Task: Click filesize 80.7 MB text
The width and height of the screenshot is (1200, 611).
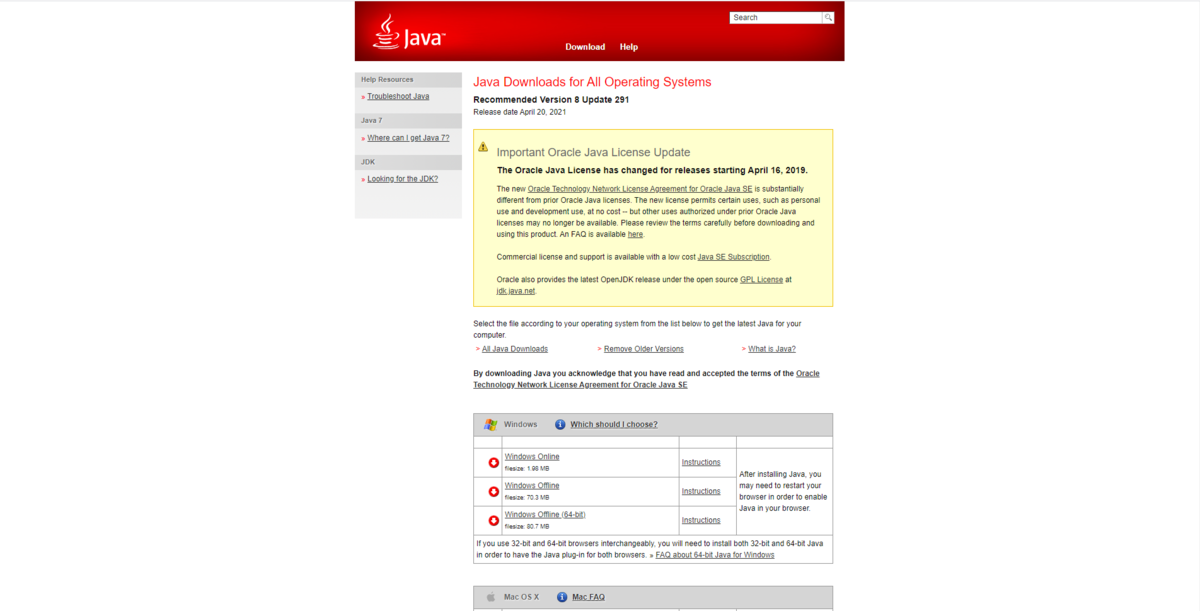Action: [x=527, y=526]
